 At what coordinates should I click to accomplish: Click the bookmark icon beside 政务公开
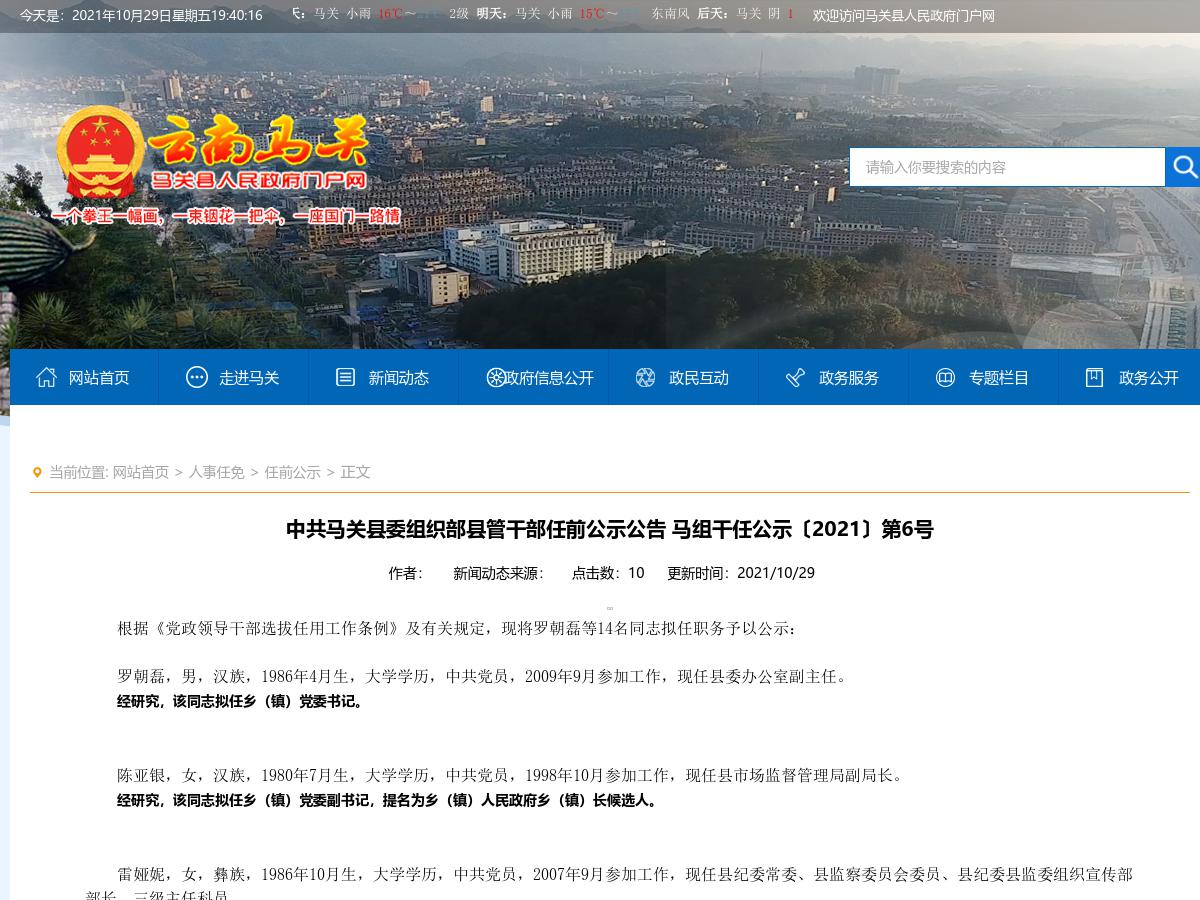pyautogui.click(x=1095, y=377)
